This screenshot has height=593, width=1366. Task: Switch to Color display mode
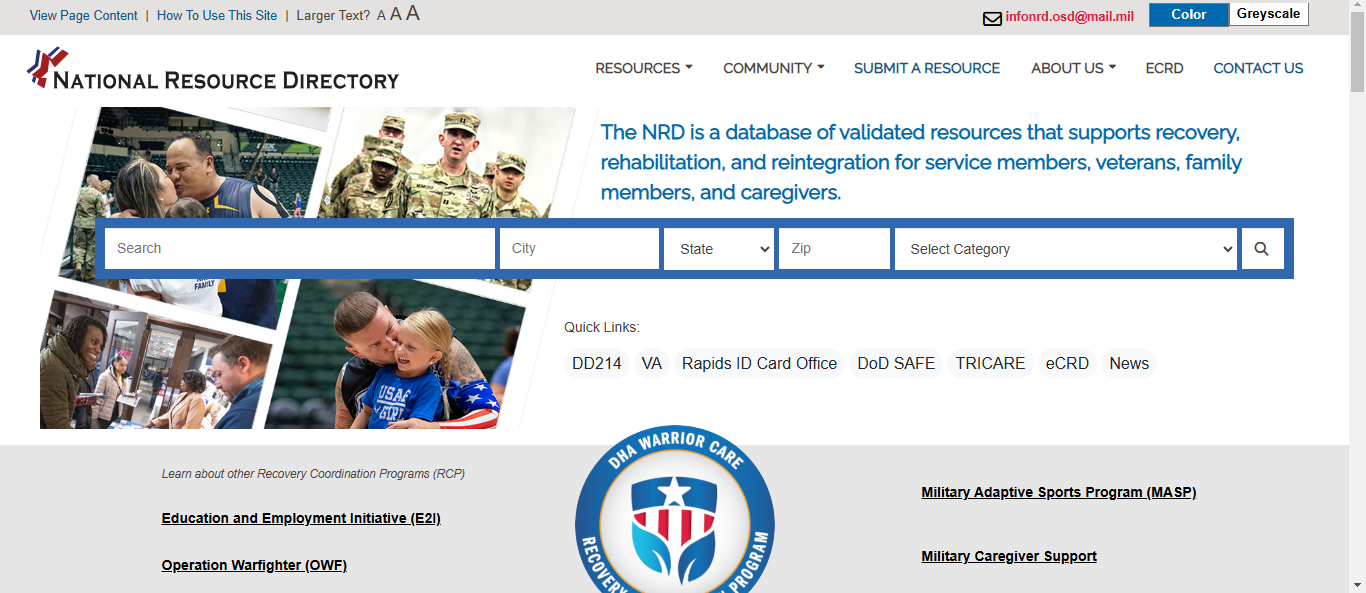[1189, 15]
